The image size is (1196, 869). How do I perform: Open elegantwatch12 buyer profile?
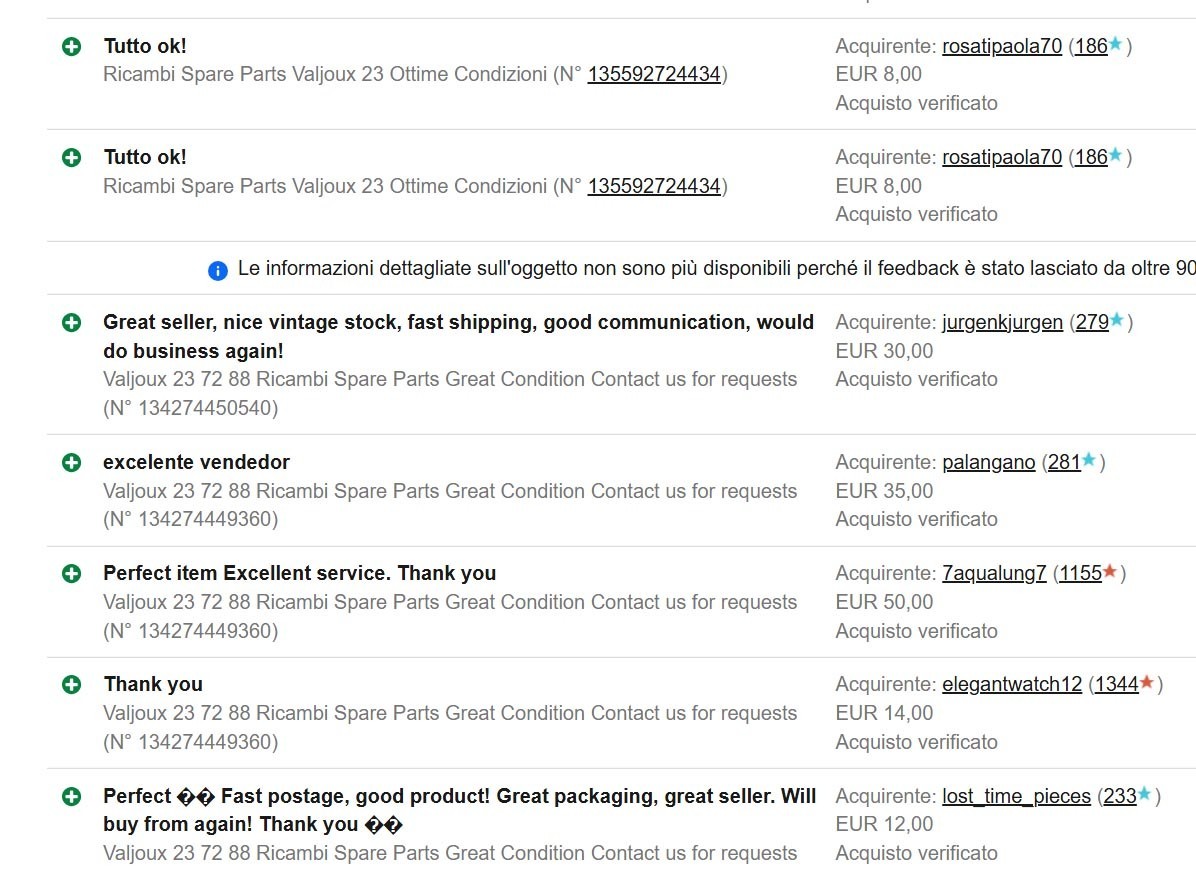click(x=1011, y=684)
